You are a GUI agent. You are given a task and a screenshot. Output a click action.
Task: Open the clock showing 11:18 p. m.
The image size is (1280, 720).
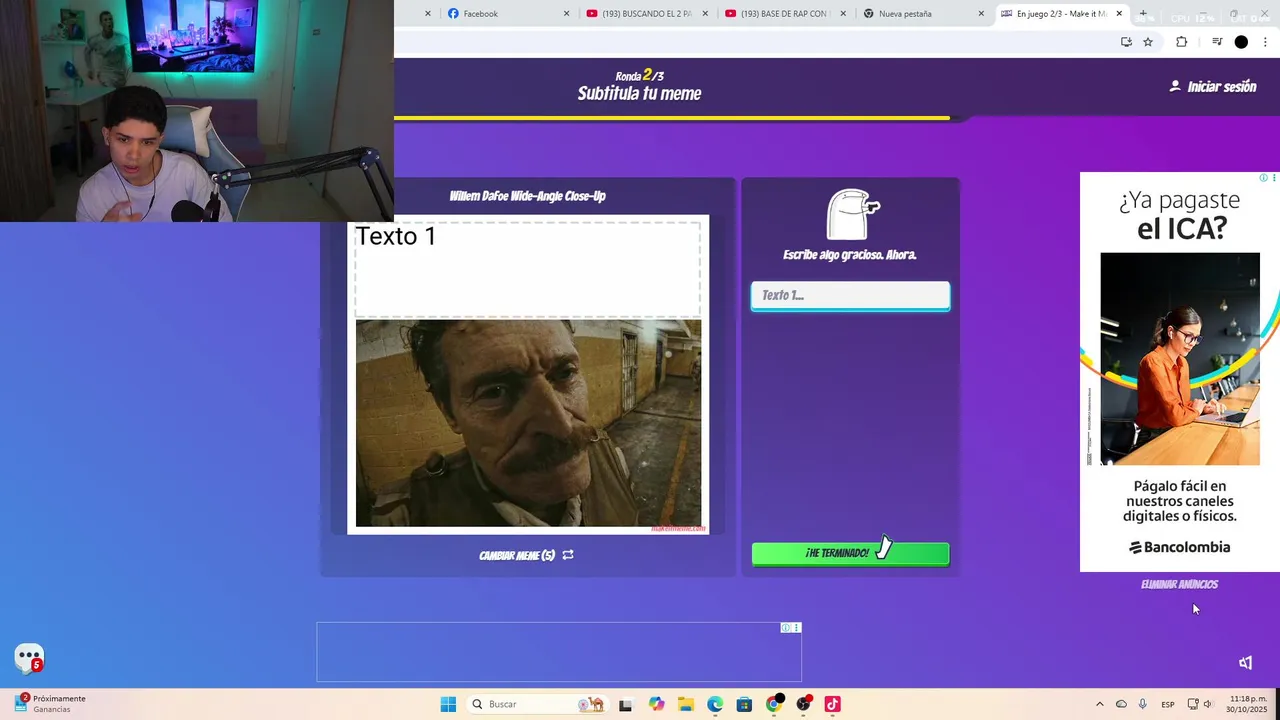tap(1248, 704)
